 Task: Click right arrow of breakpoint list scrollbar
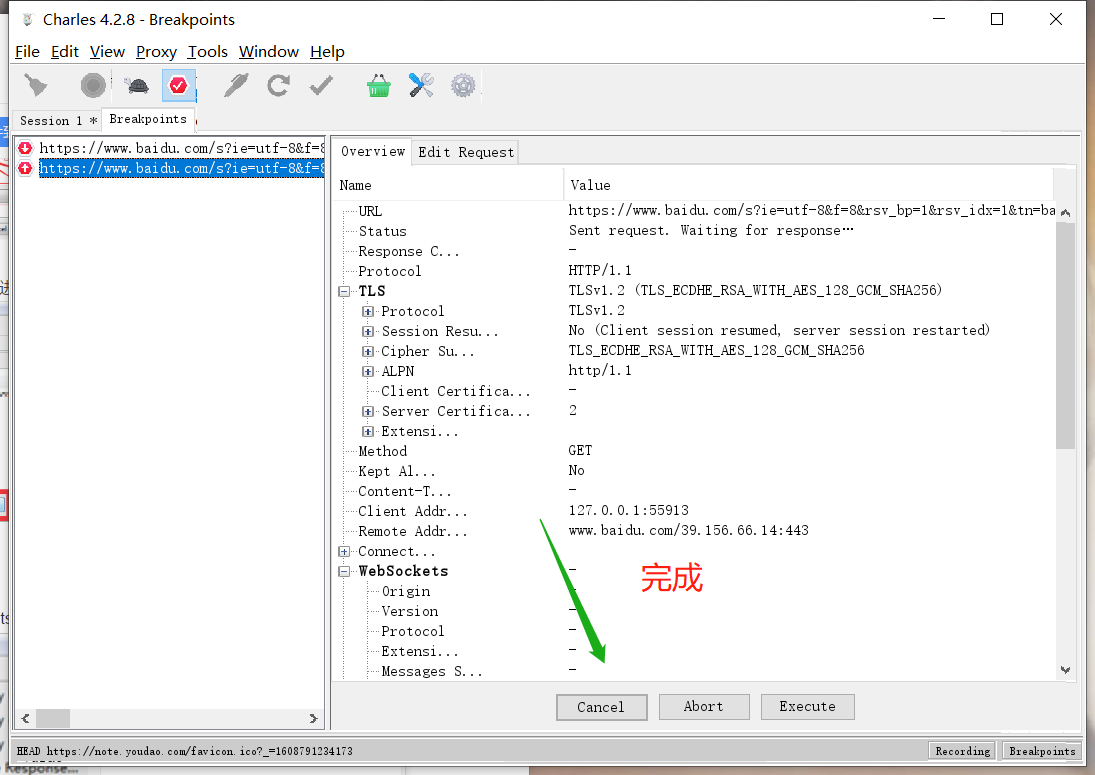(313, 718)
